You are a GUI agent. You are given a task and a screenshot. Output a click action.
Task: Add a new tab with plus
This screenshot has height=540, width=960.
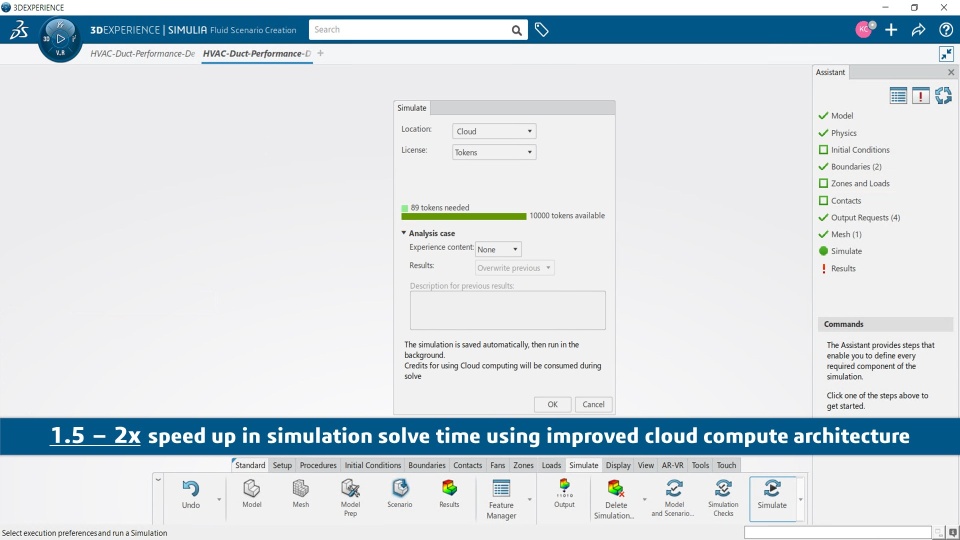click(320, 53)
